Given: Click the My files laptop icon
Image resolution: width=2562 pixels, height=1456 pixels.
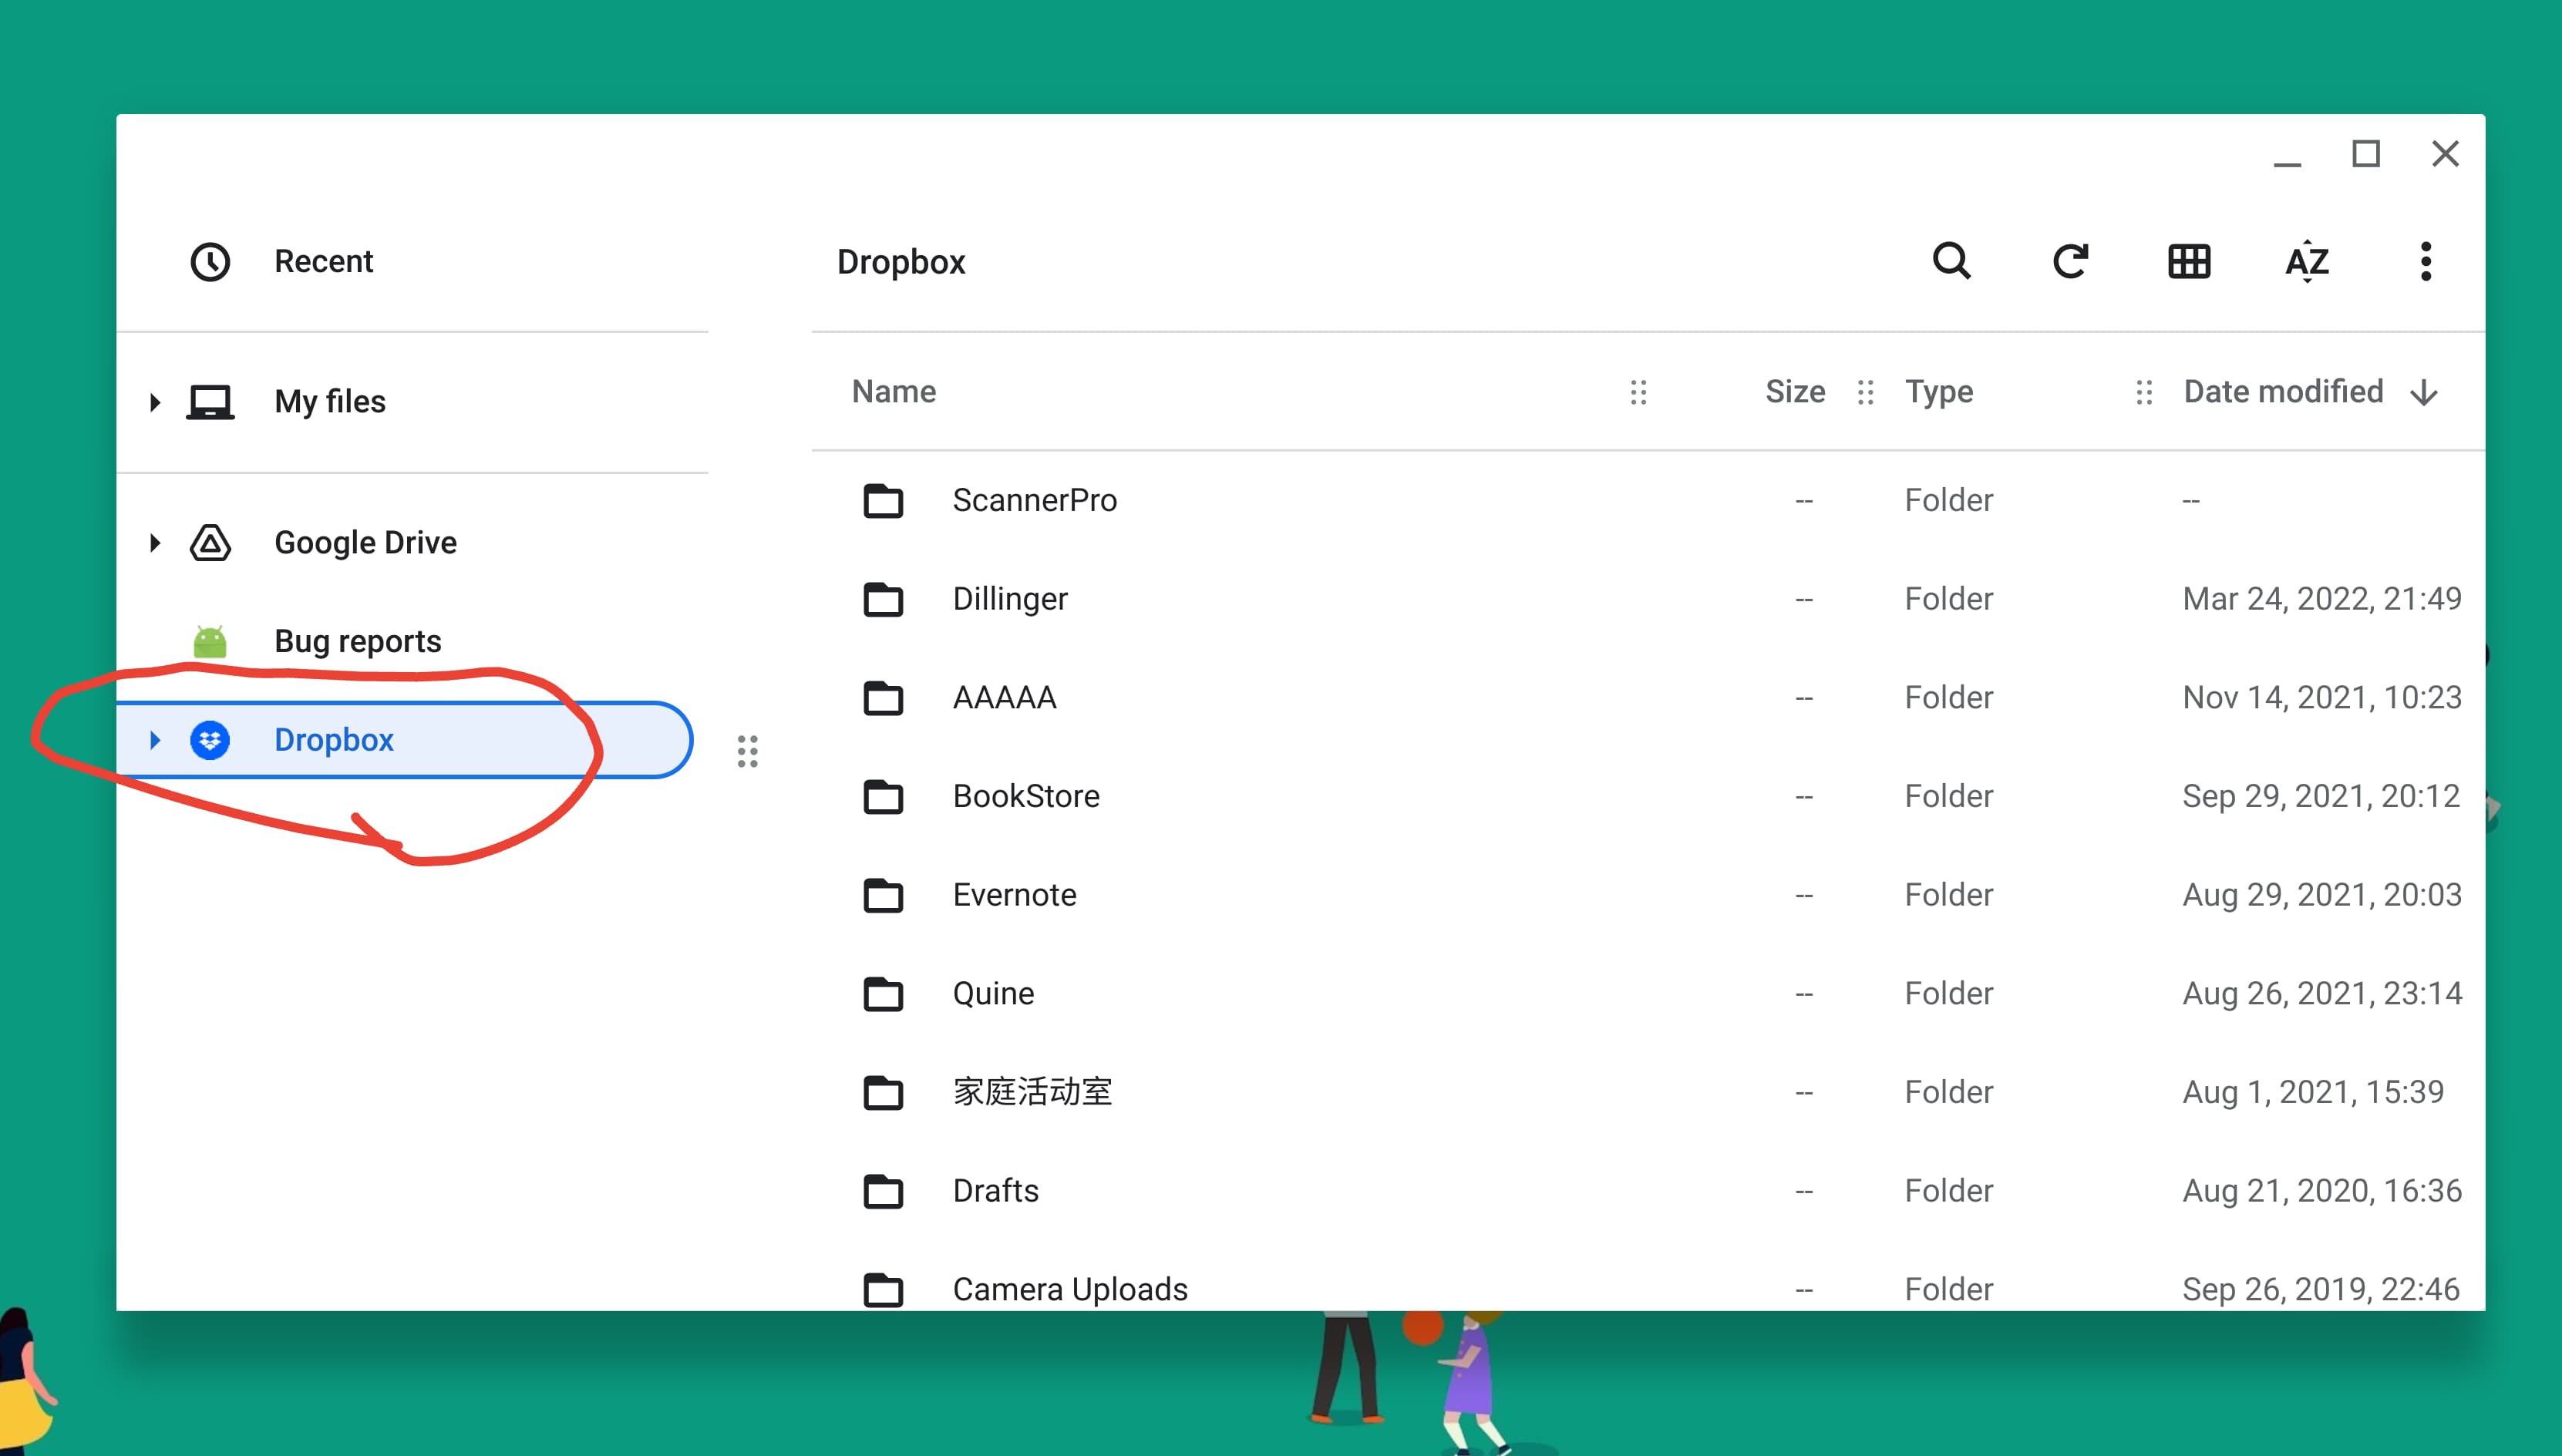Looking at the screenshot, I should click(210, 402).
